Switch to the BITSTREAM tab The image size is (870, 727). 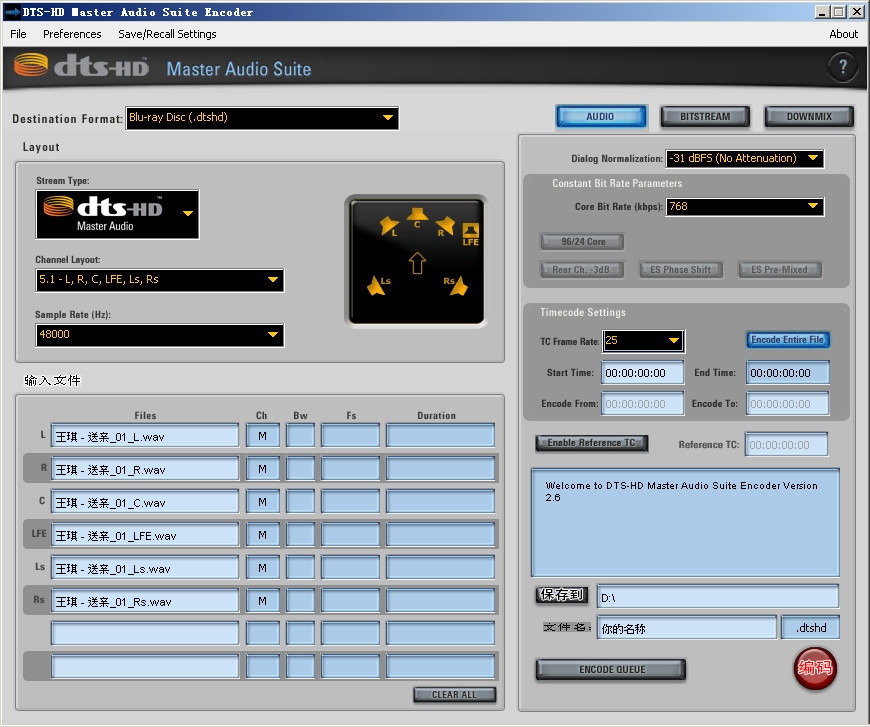[x=705, y=117]
